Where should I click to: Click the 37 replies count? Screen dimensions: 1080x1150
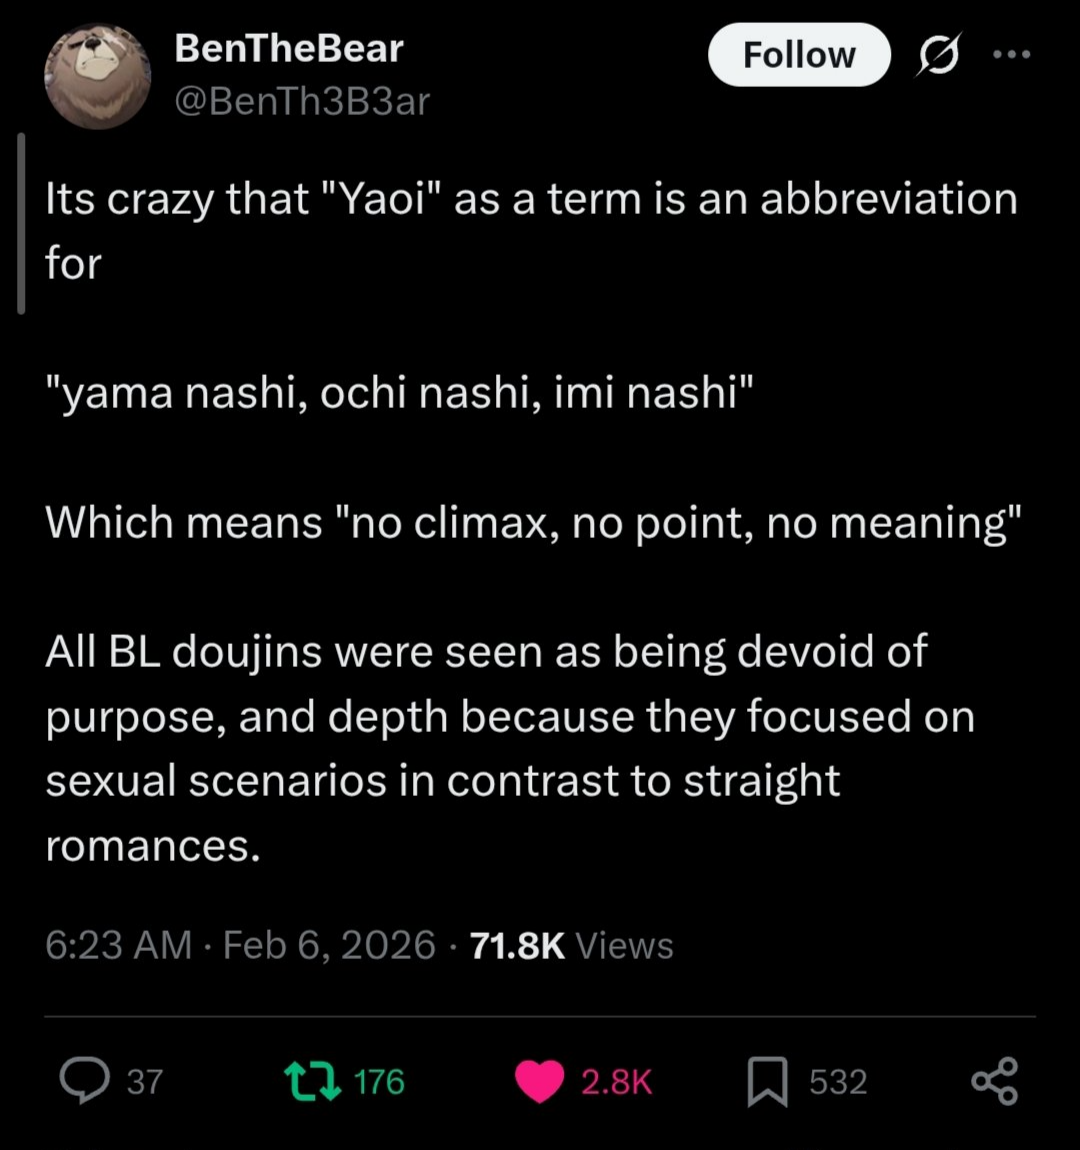[x=145, y=1082]
